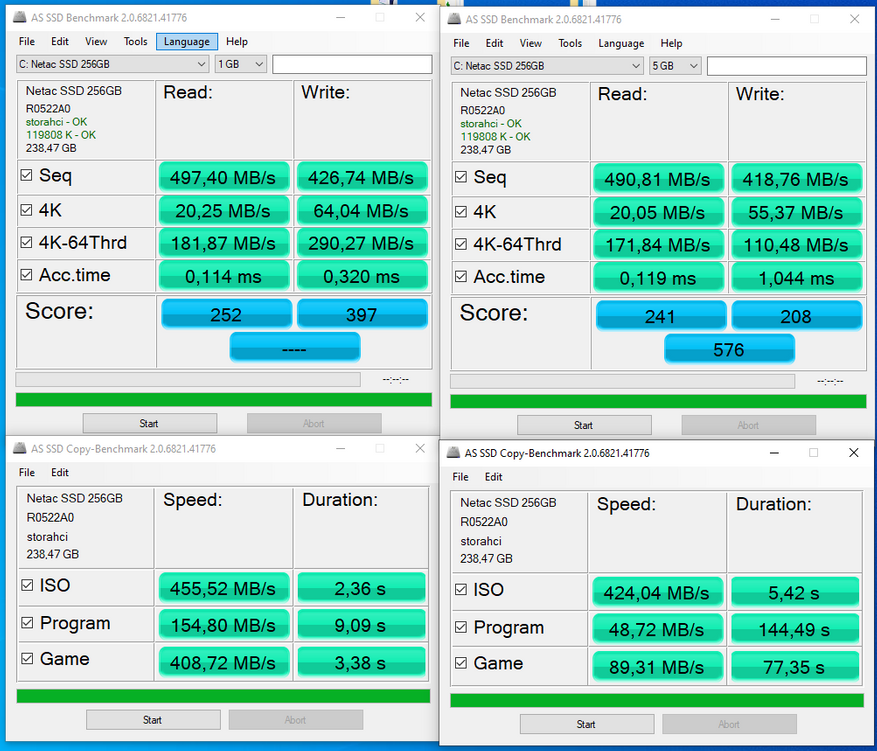877x751 pixels.
Task: Click the app icon of the 5 GB benchmark window
Action: coord(455,19)
